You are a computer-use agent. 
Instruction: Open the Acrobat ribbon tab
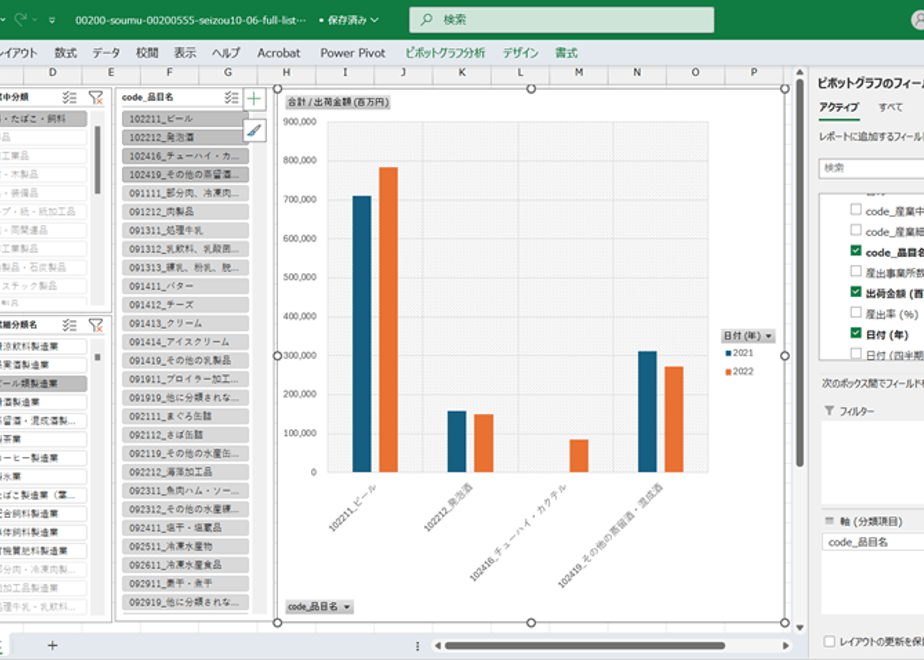coord(279,53)
